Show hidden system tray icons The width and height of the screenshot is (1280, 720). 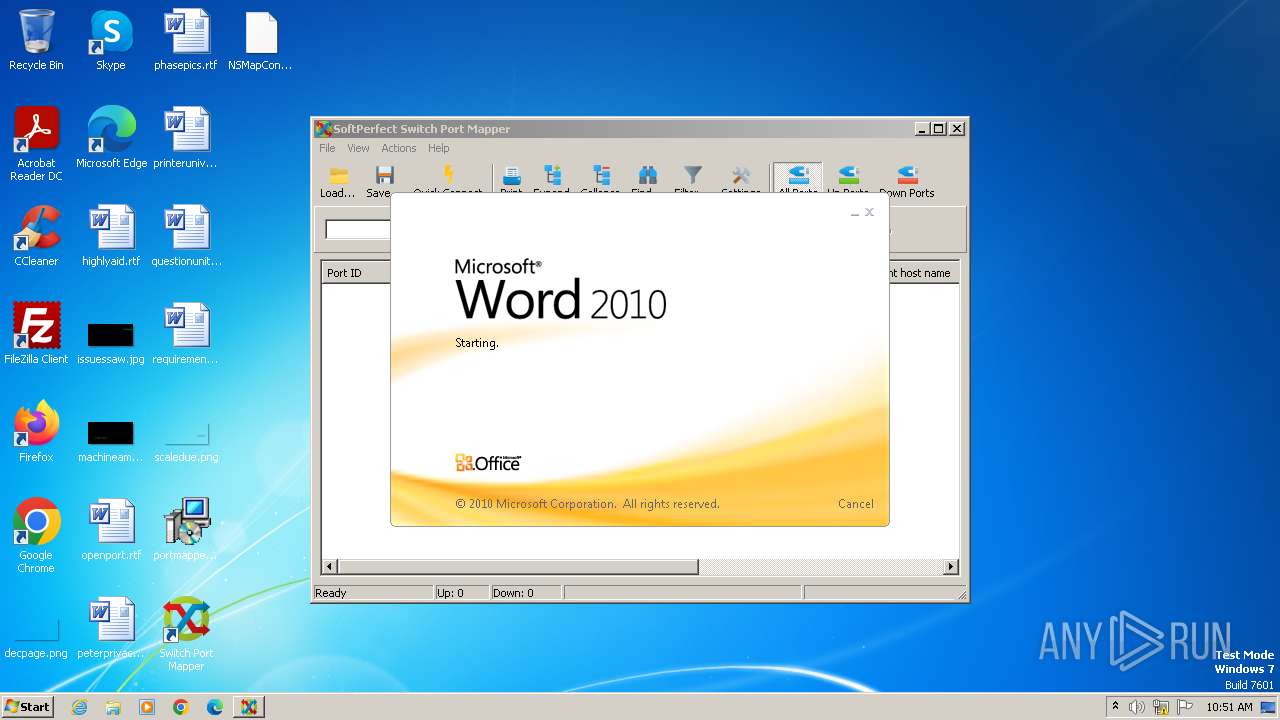click(x=1115, y=706)
